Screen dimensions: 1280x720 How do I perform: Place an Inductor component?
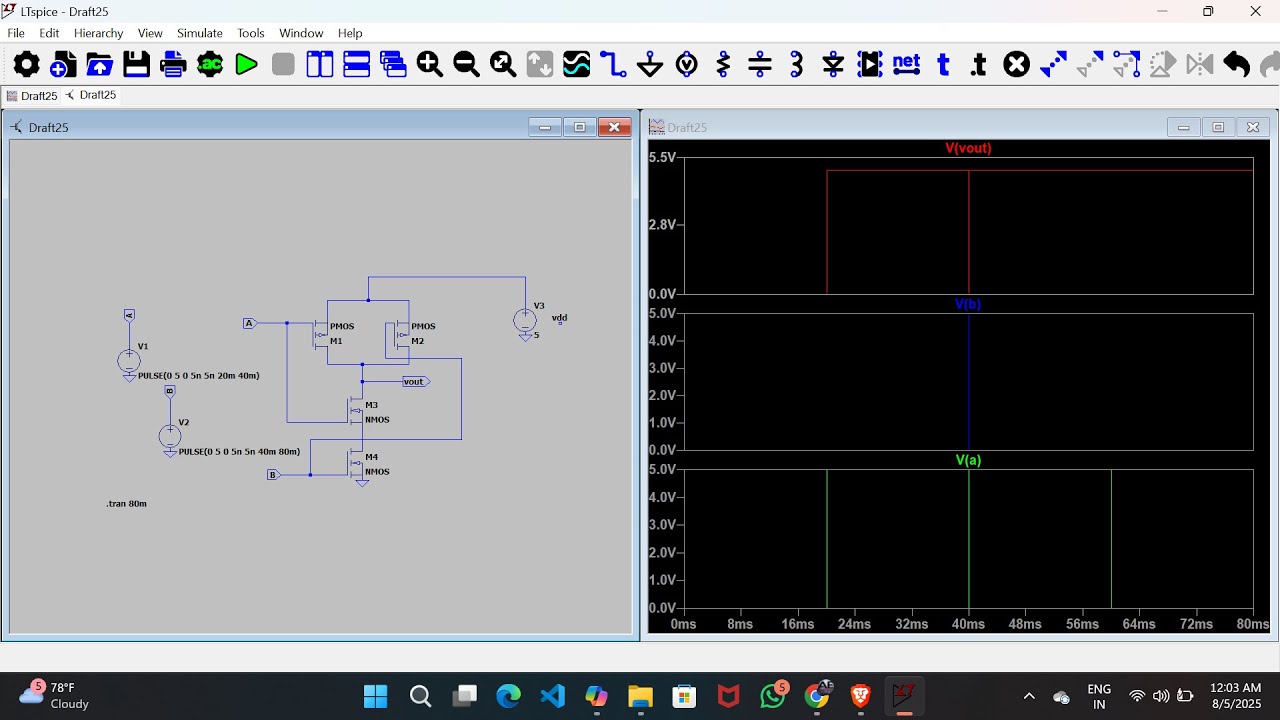coord(797,65)
